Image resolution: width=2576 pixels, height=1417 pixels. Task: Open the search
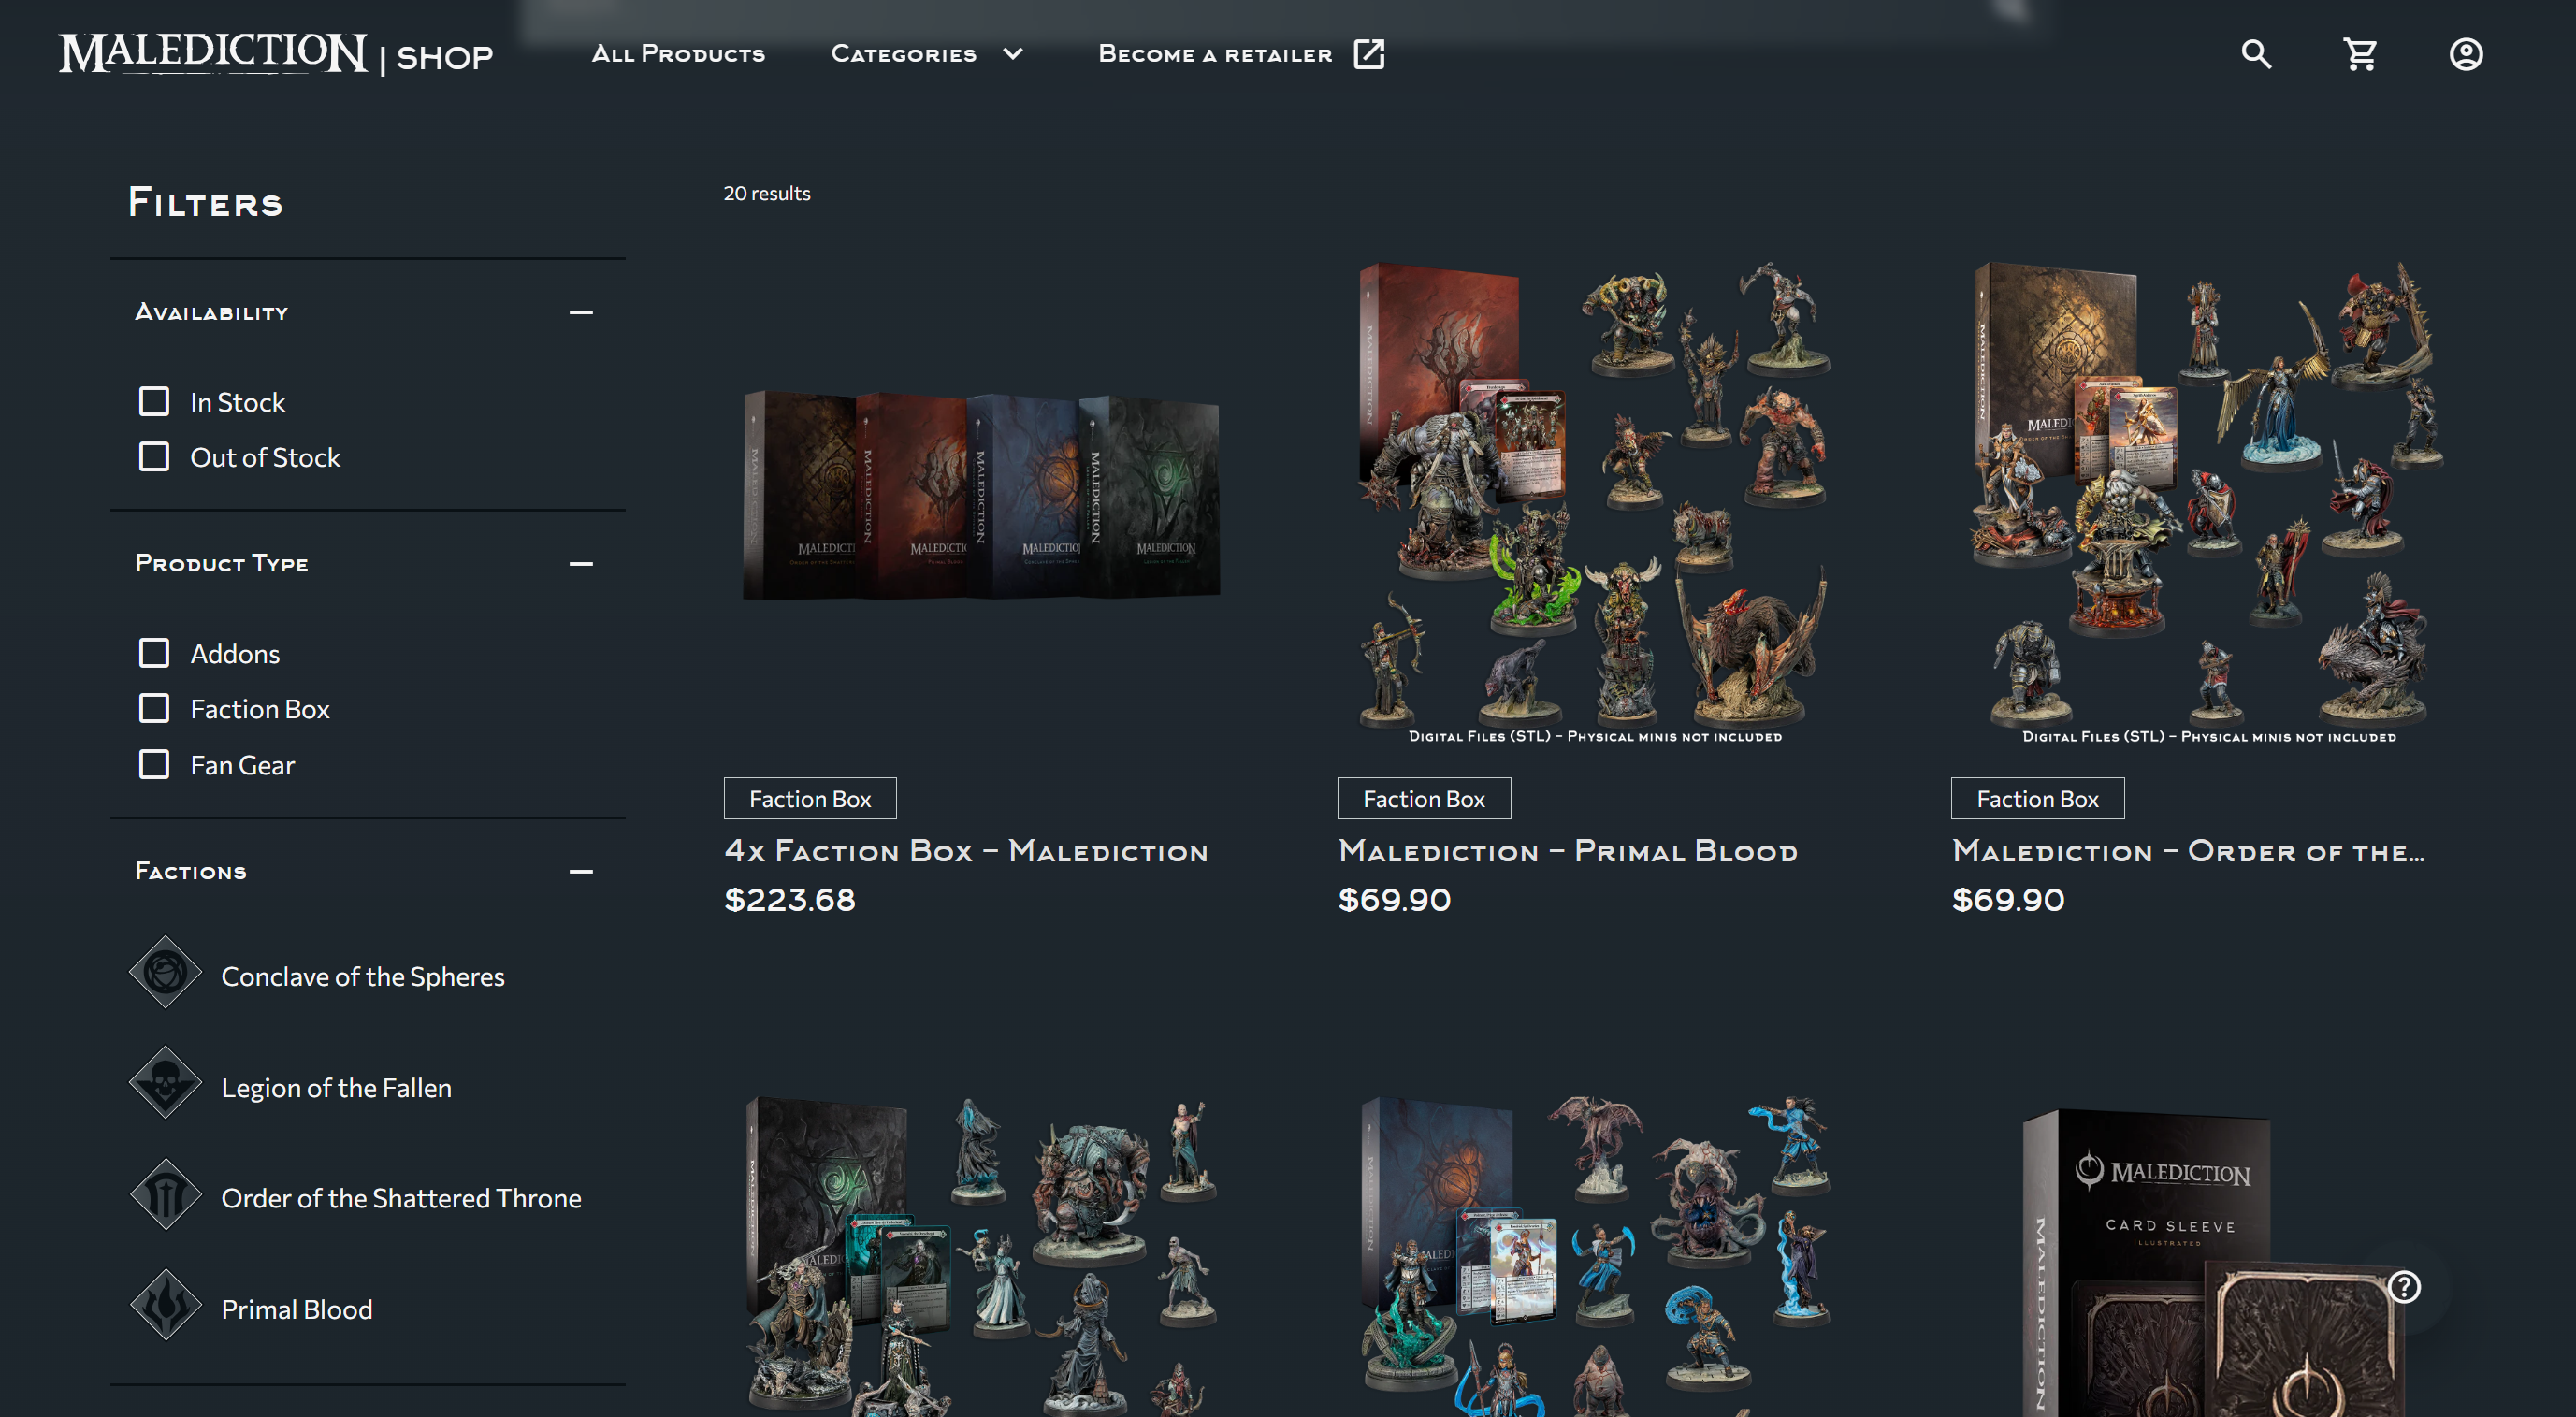coord(2256,55)
